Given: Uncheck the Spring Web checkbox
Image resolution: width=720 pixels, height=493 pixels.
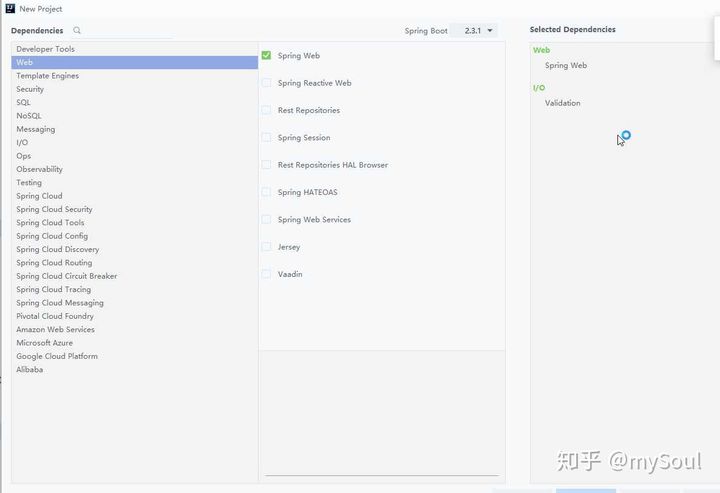Looking at the screenshot, I should pos(266,56).
